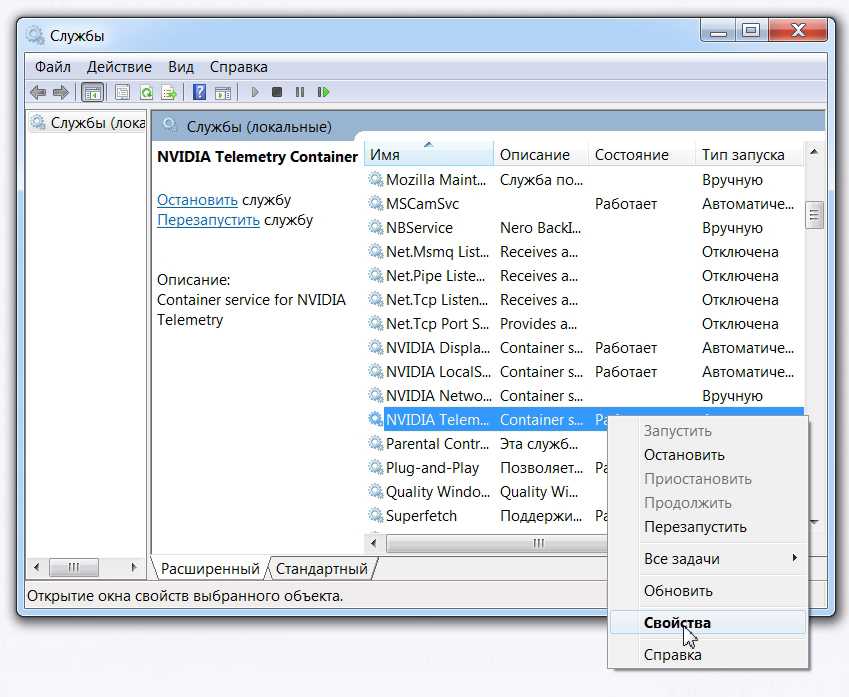Click the Остановить service link
Image resolution: width=849 pixels, height=697 pixels.
click(197, 200)
